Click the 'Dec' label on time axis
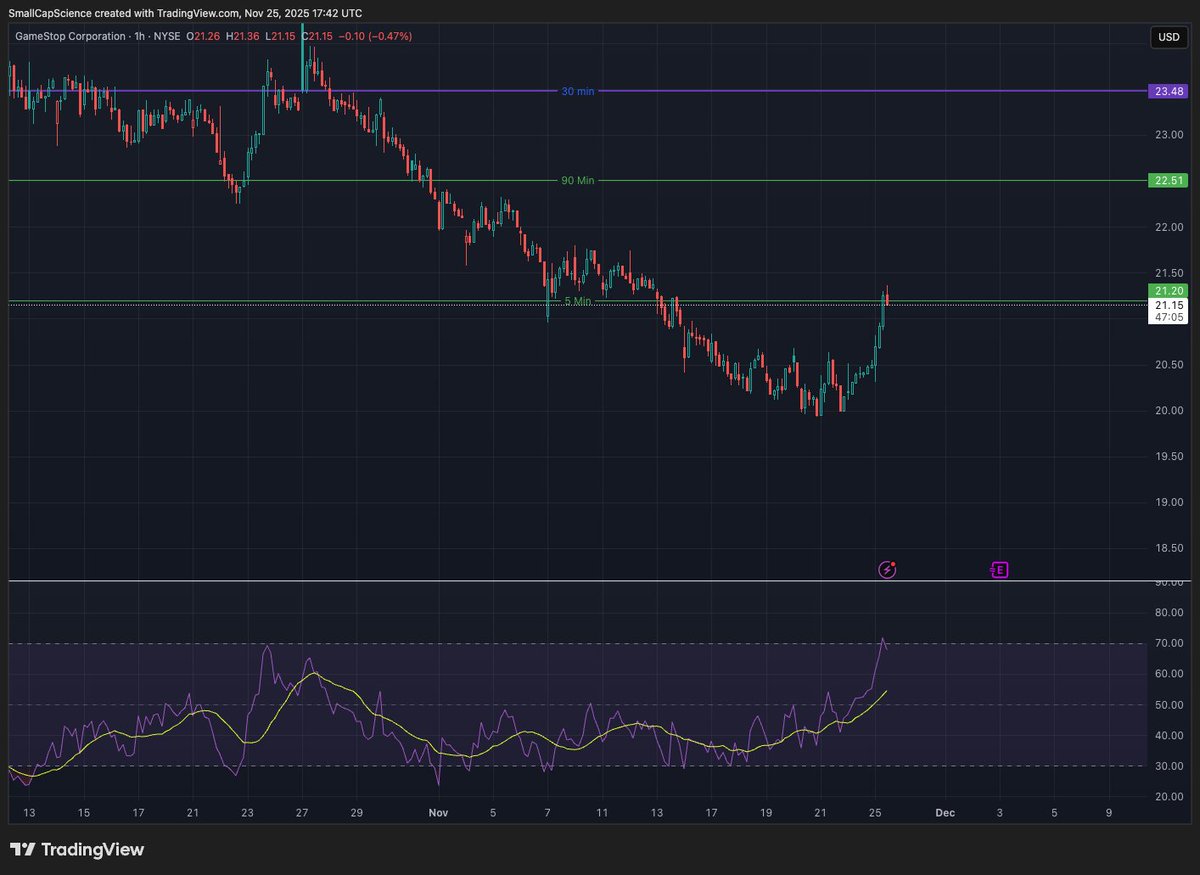 click(945, 813)
